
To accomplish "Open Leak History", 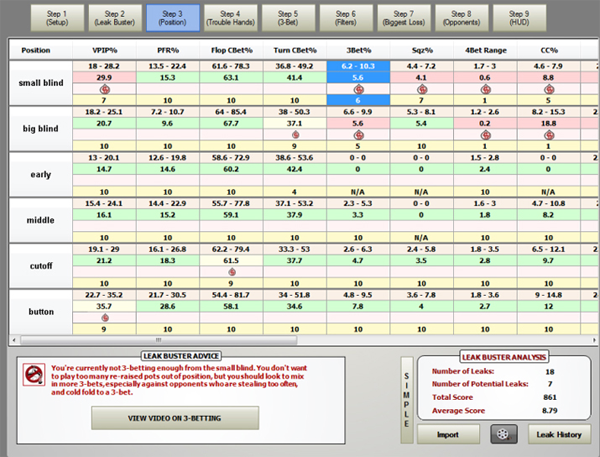I will click(x=559, y=434).
